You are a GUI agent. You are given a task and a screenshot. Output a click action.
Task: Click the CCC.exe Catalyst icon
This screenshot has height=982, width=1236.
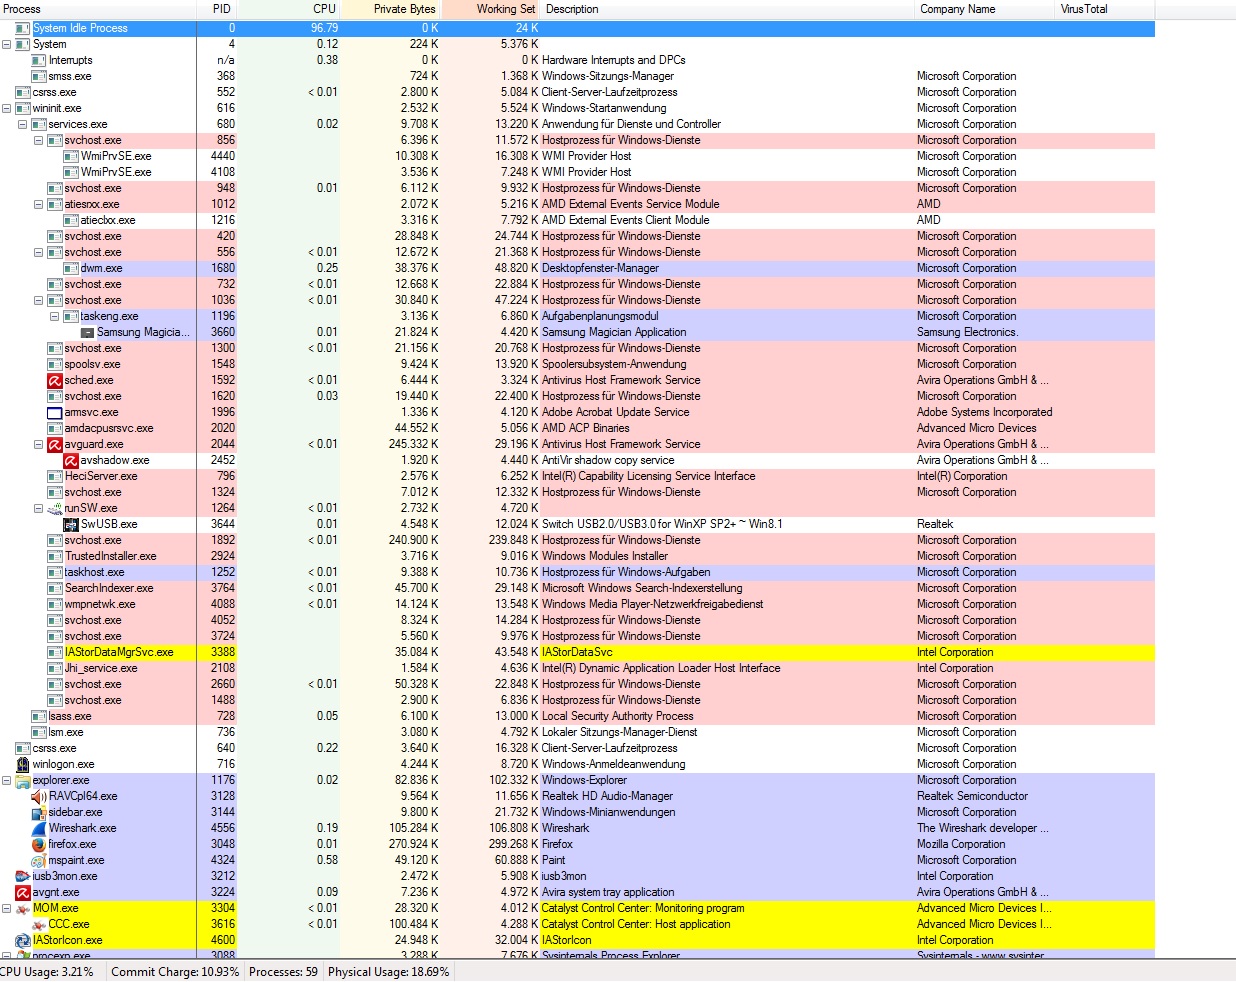pyautogui.click(x=39, y=924)
